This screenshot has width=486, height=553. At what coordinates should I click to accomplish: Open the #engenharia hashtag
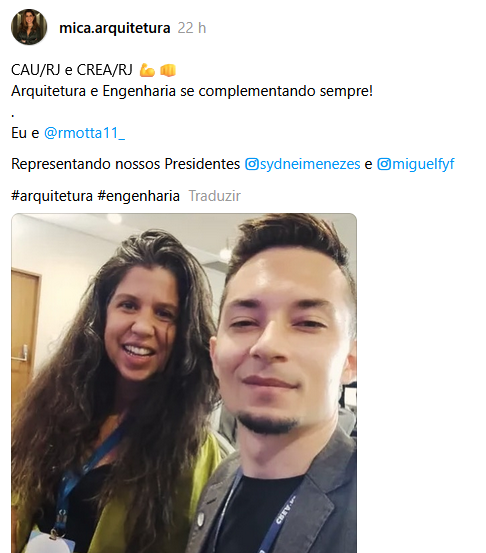pyautogui.click(x=139, y=196)
